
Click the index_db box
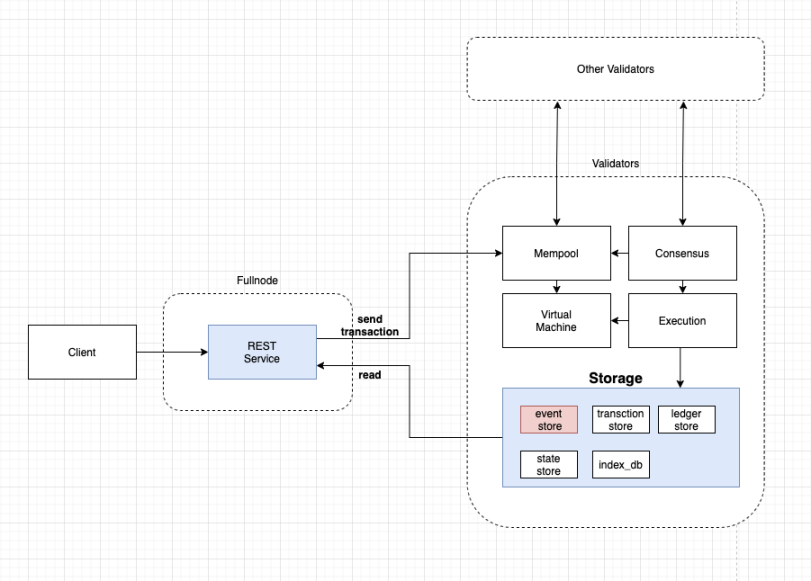tap(622, 464)
